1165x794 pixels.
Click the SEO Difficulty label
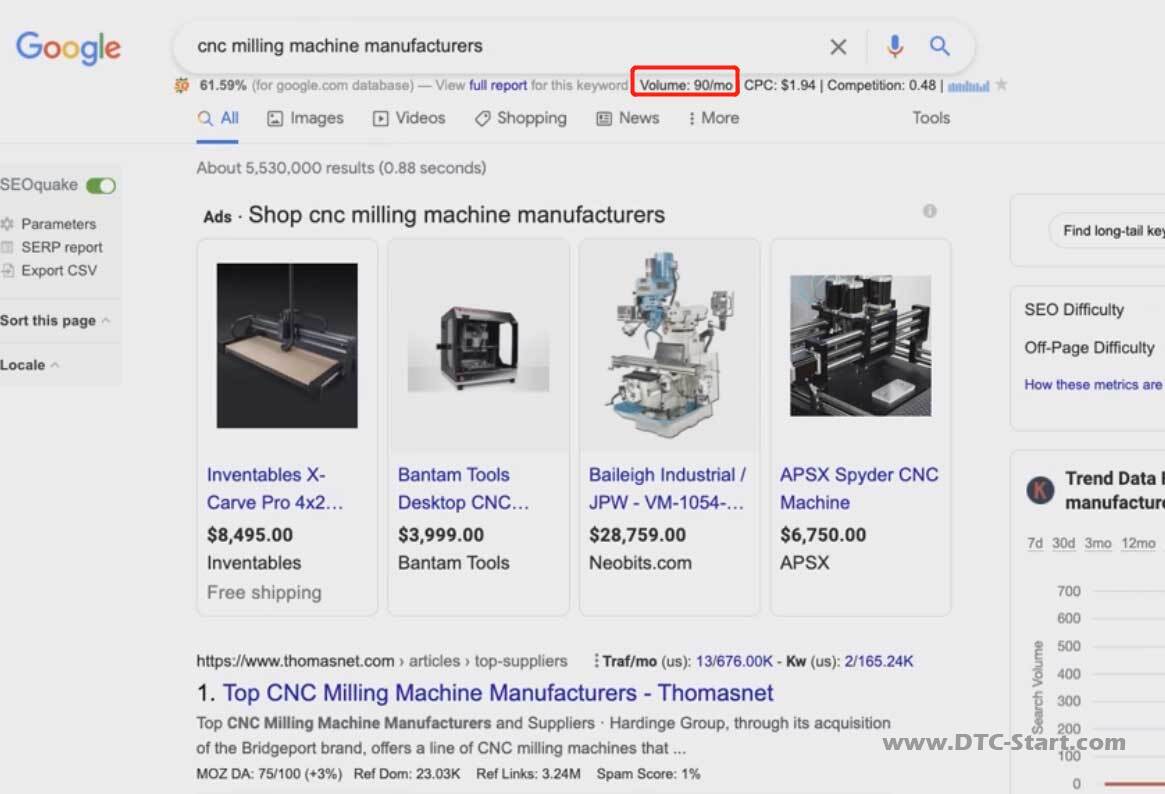point(1074,310)
